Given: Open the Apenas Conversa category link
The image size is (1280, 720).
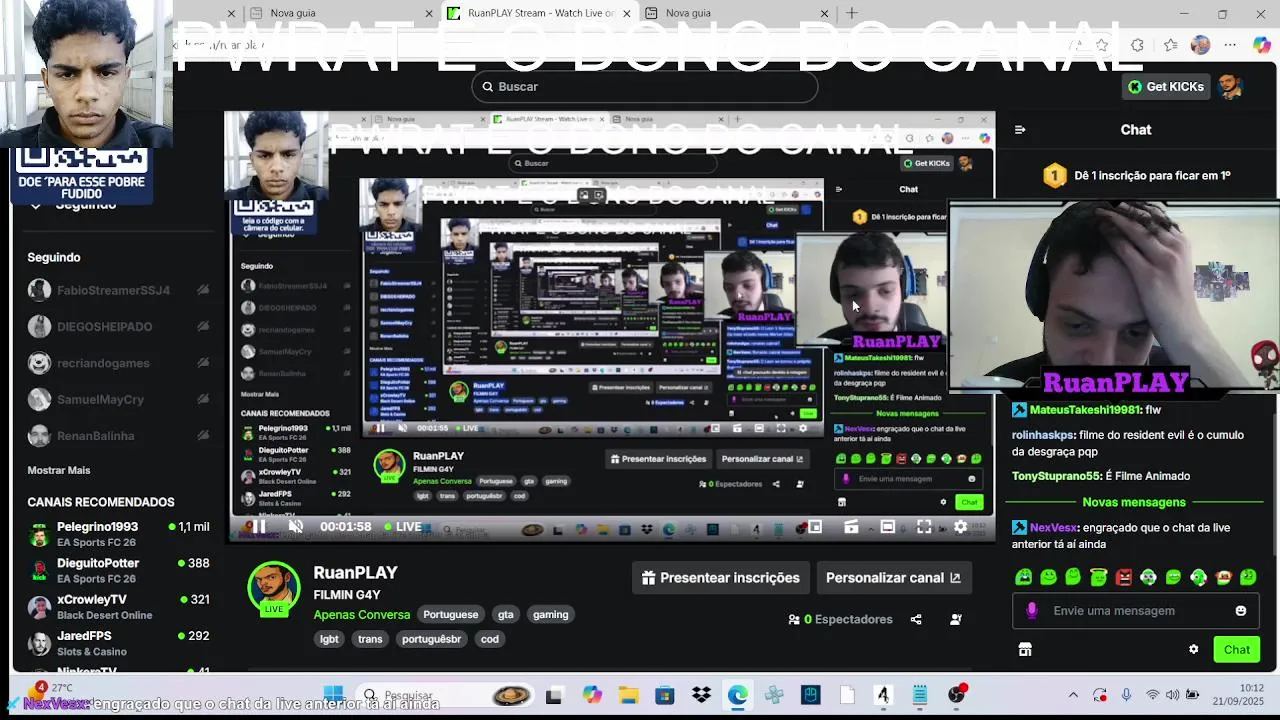Looking at the screenshot, I should (362, 615).
